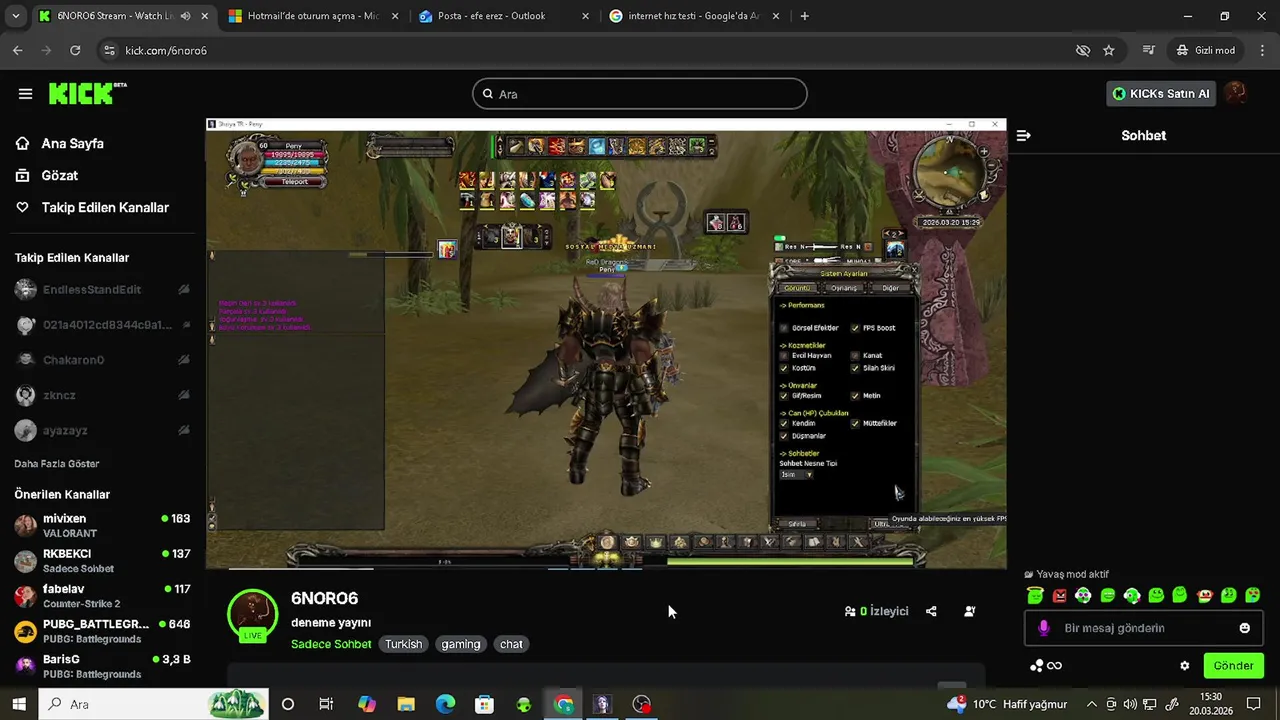The height and width of the screenshot is (720, 1280).
Task: Bookmark this page with the star icon
Action: (x=1109, y=50)
